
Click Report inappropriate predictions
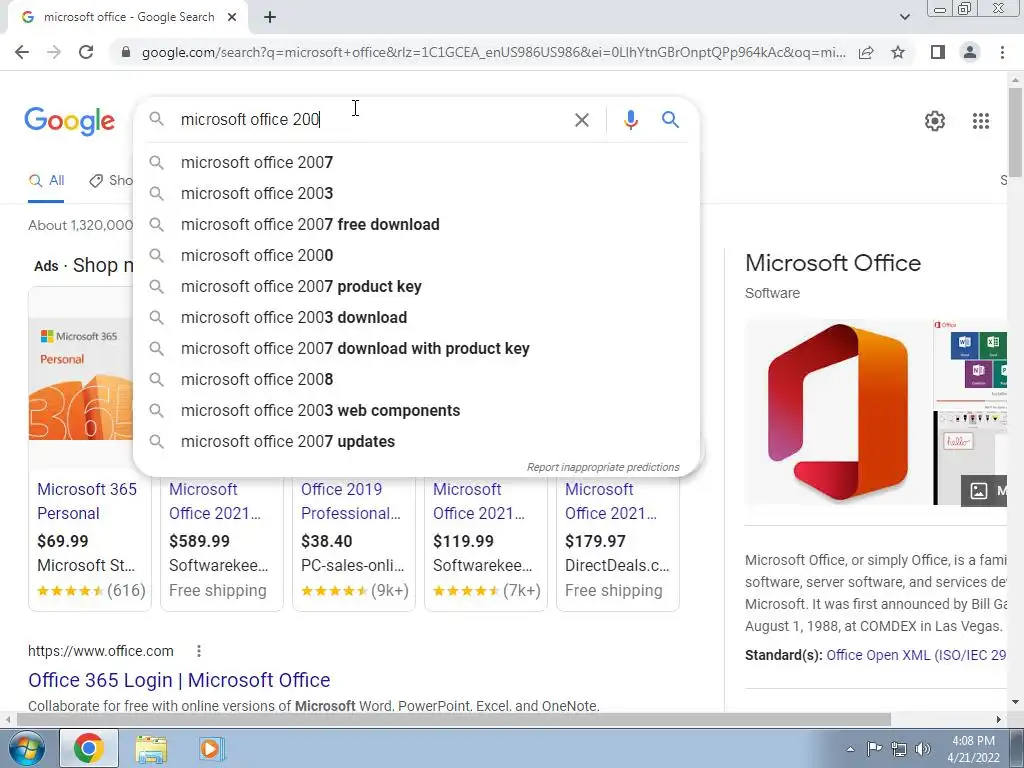click(603, 467)
